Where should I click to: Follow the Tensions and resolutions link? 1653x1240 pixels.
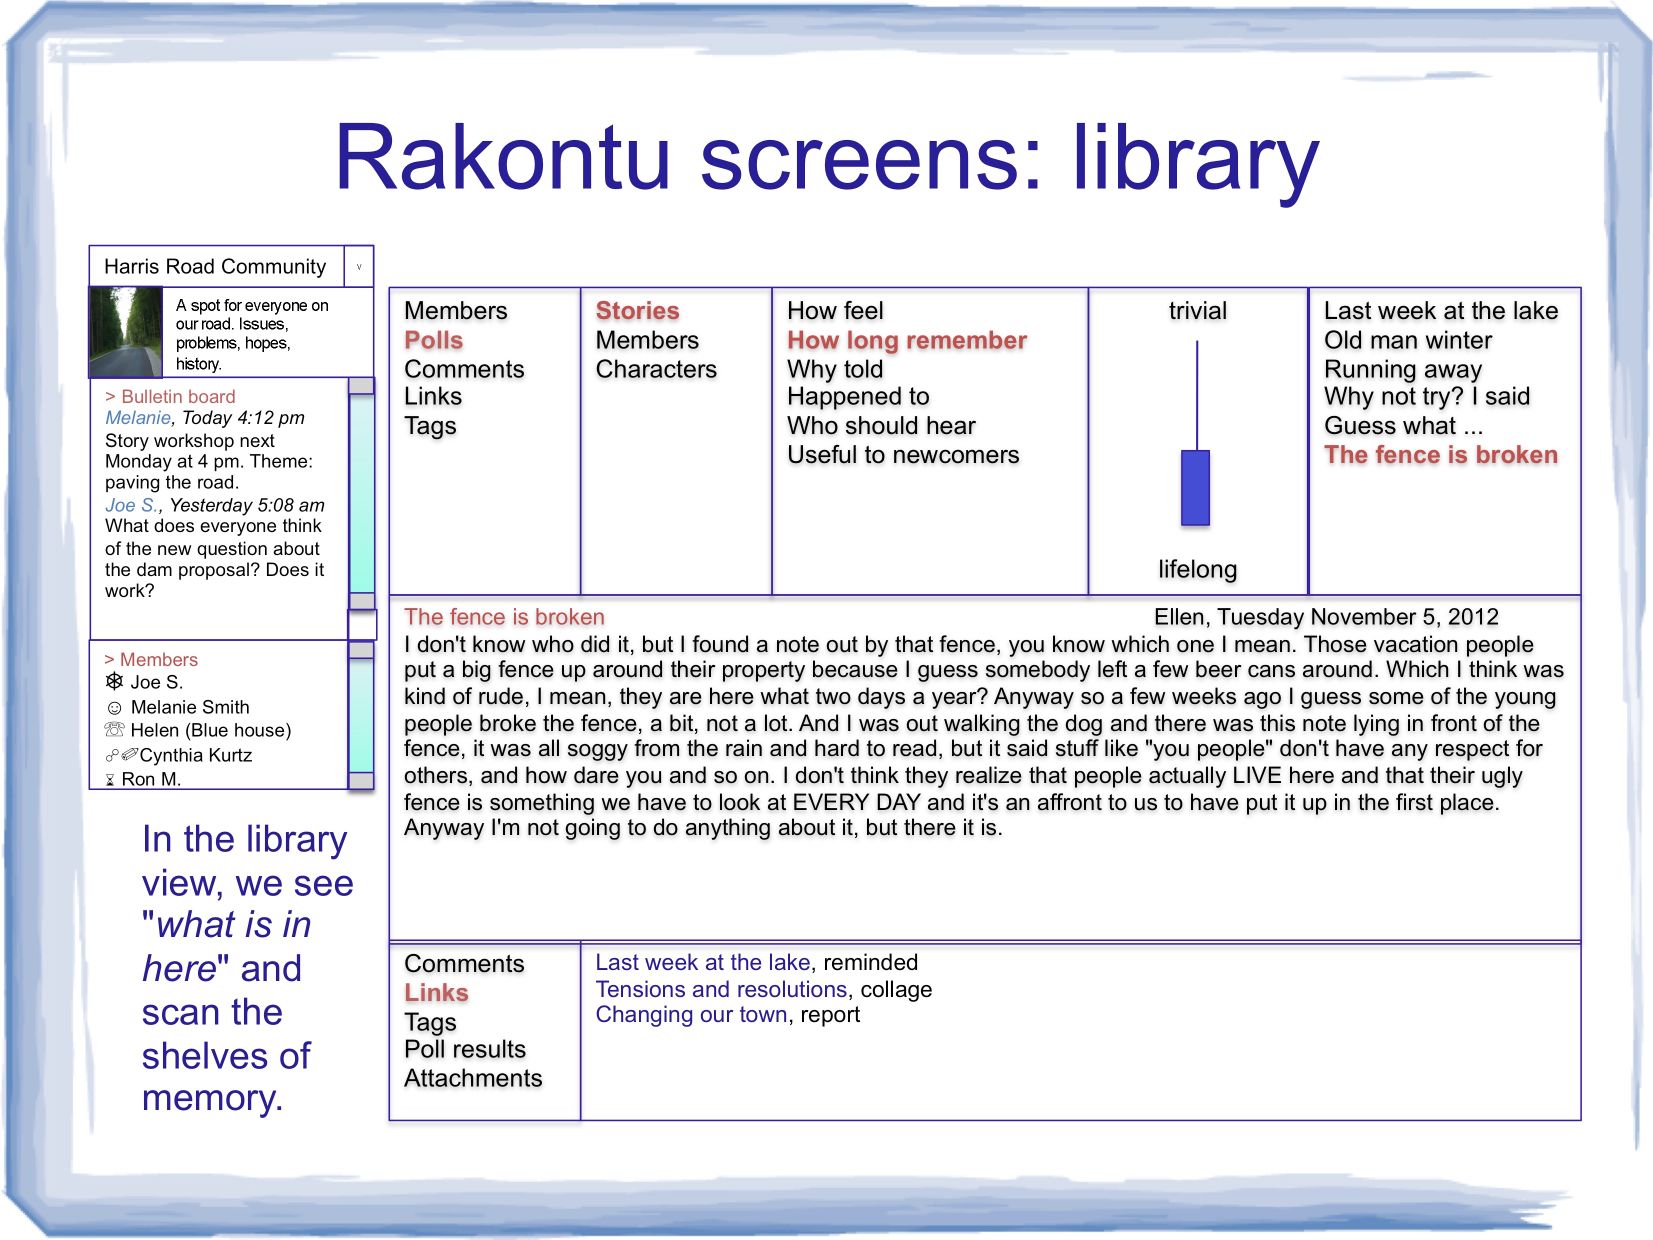point(721,989)
